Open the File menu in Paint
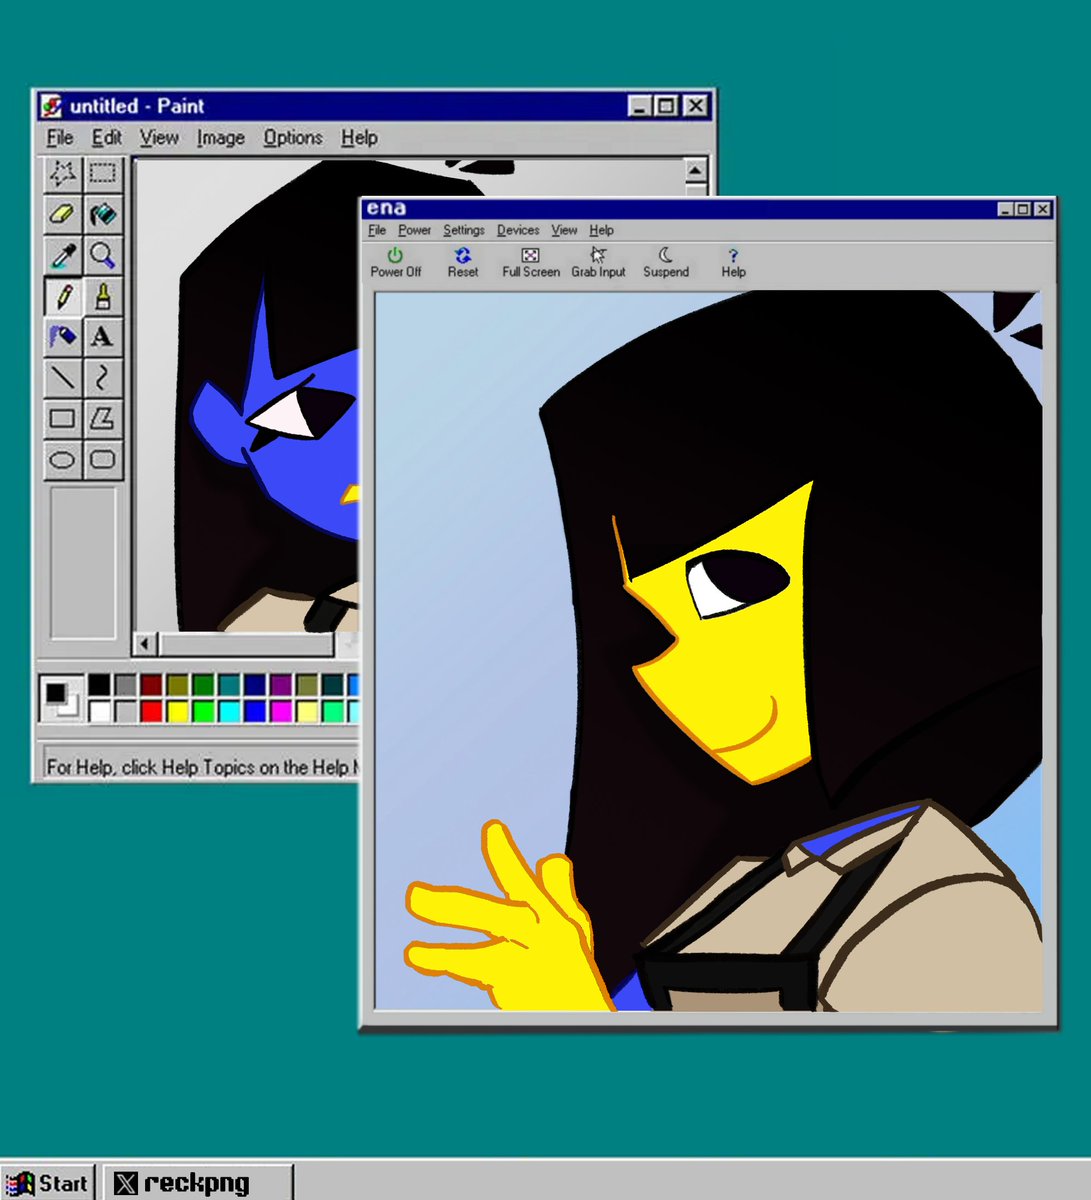This screenshot has width=1091, height=1200. coord(60,138)
